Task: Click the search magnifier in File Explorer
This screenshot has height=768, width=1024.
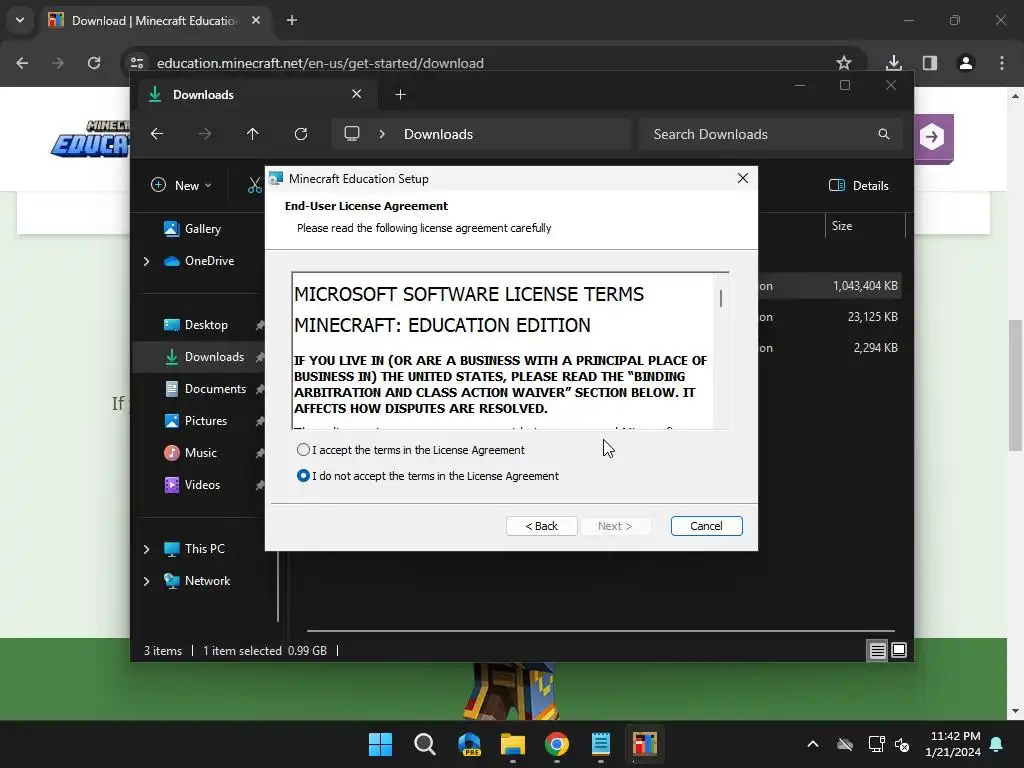Action: (x=884, y=134)
